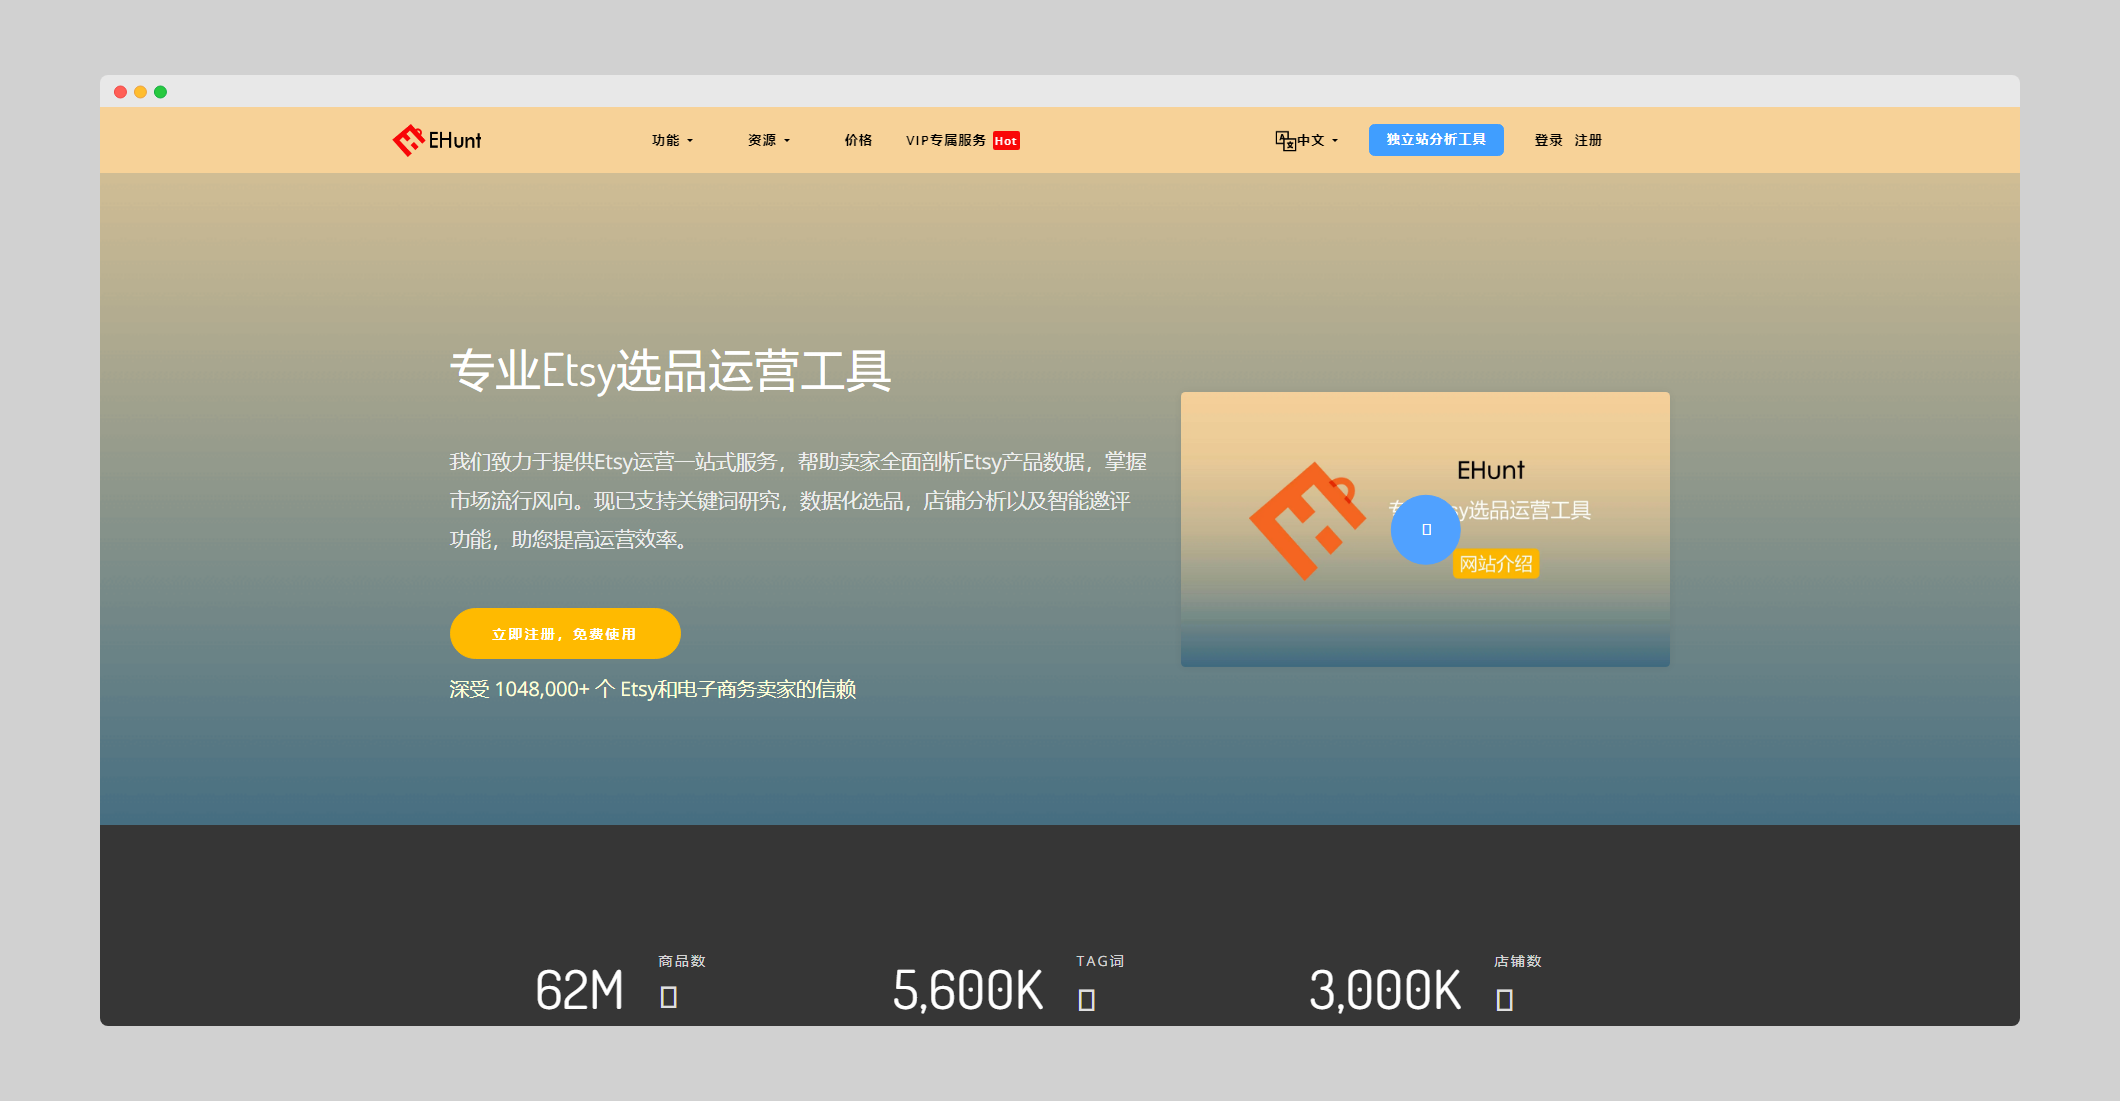Click the 深受 1048,000+ trust text
The width and height of the screenshot is (2120, 1101).
click(x=653, y=689)
